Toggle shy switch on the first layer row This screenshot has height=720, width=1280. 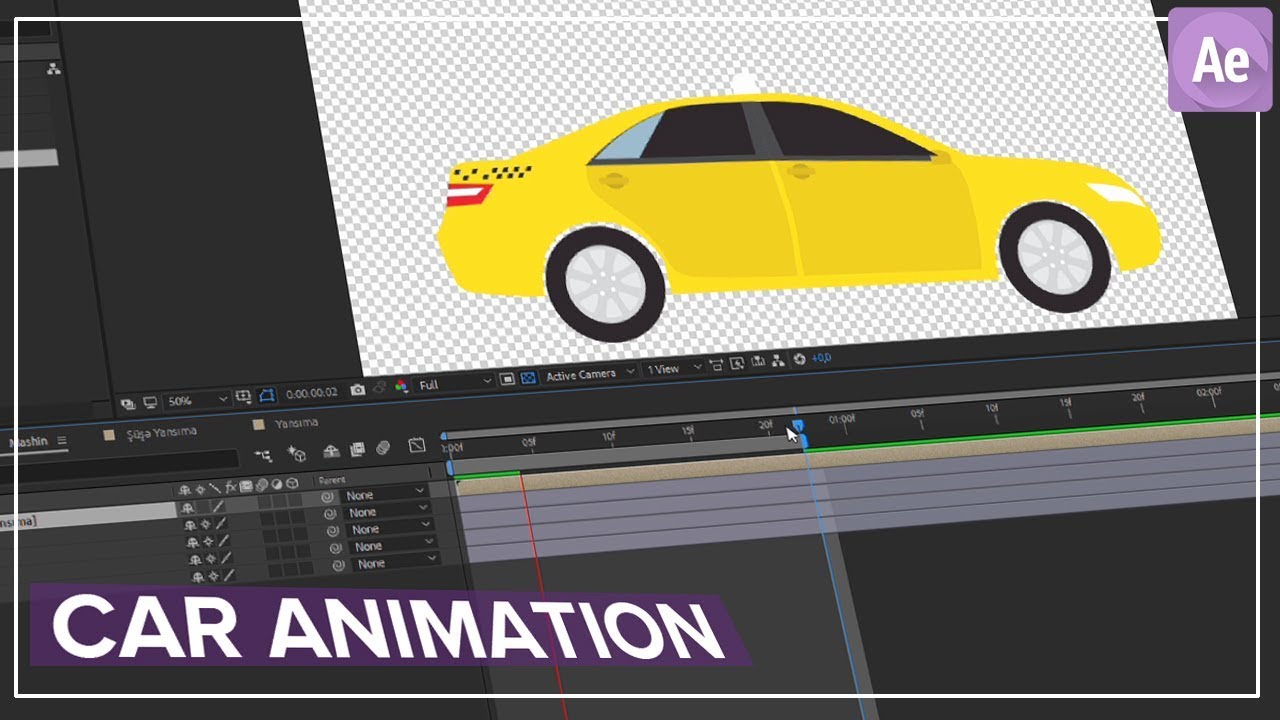[x=187, y=508]
